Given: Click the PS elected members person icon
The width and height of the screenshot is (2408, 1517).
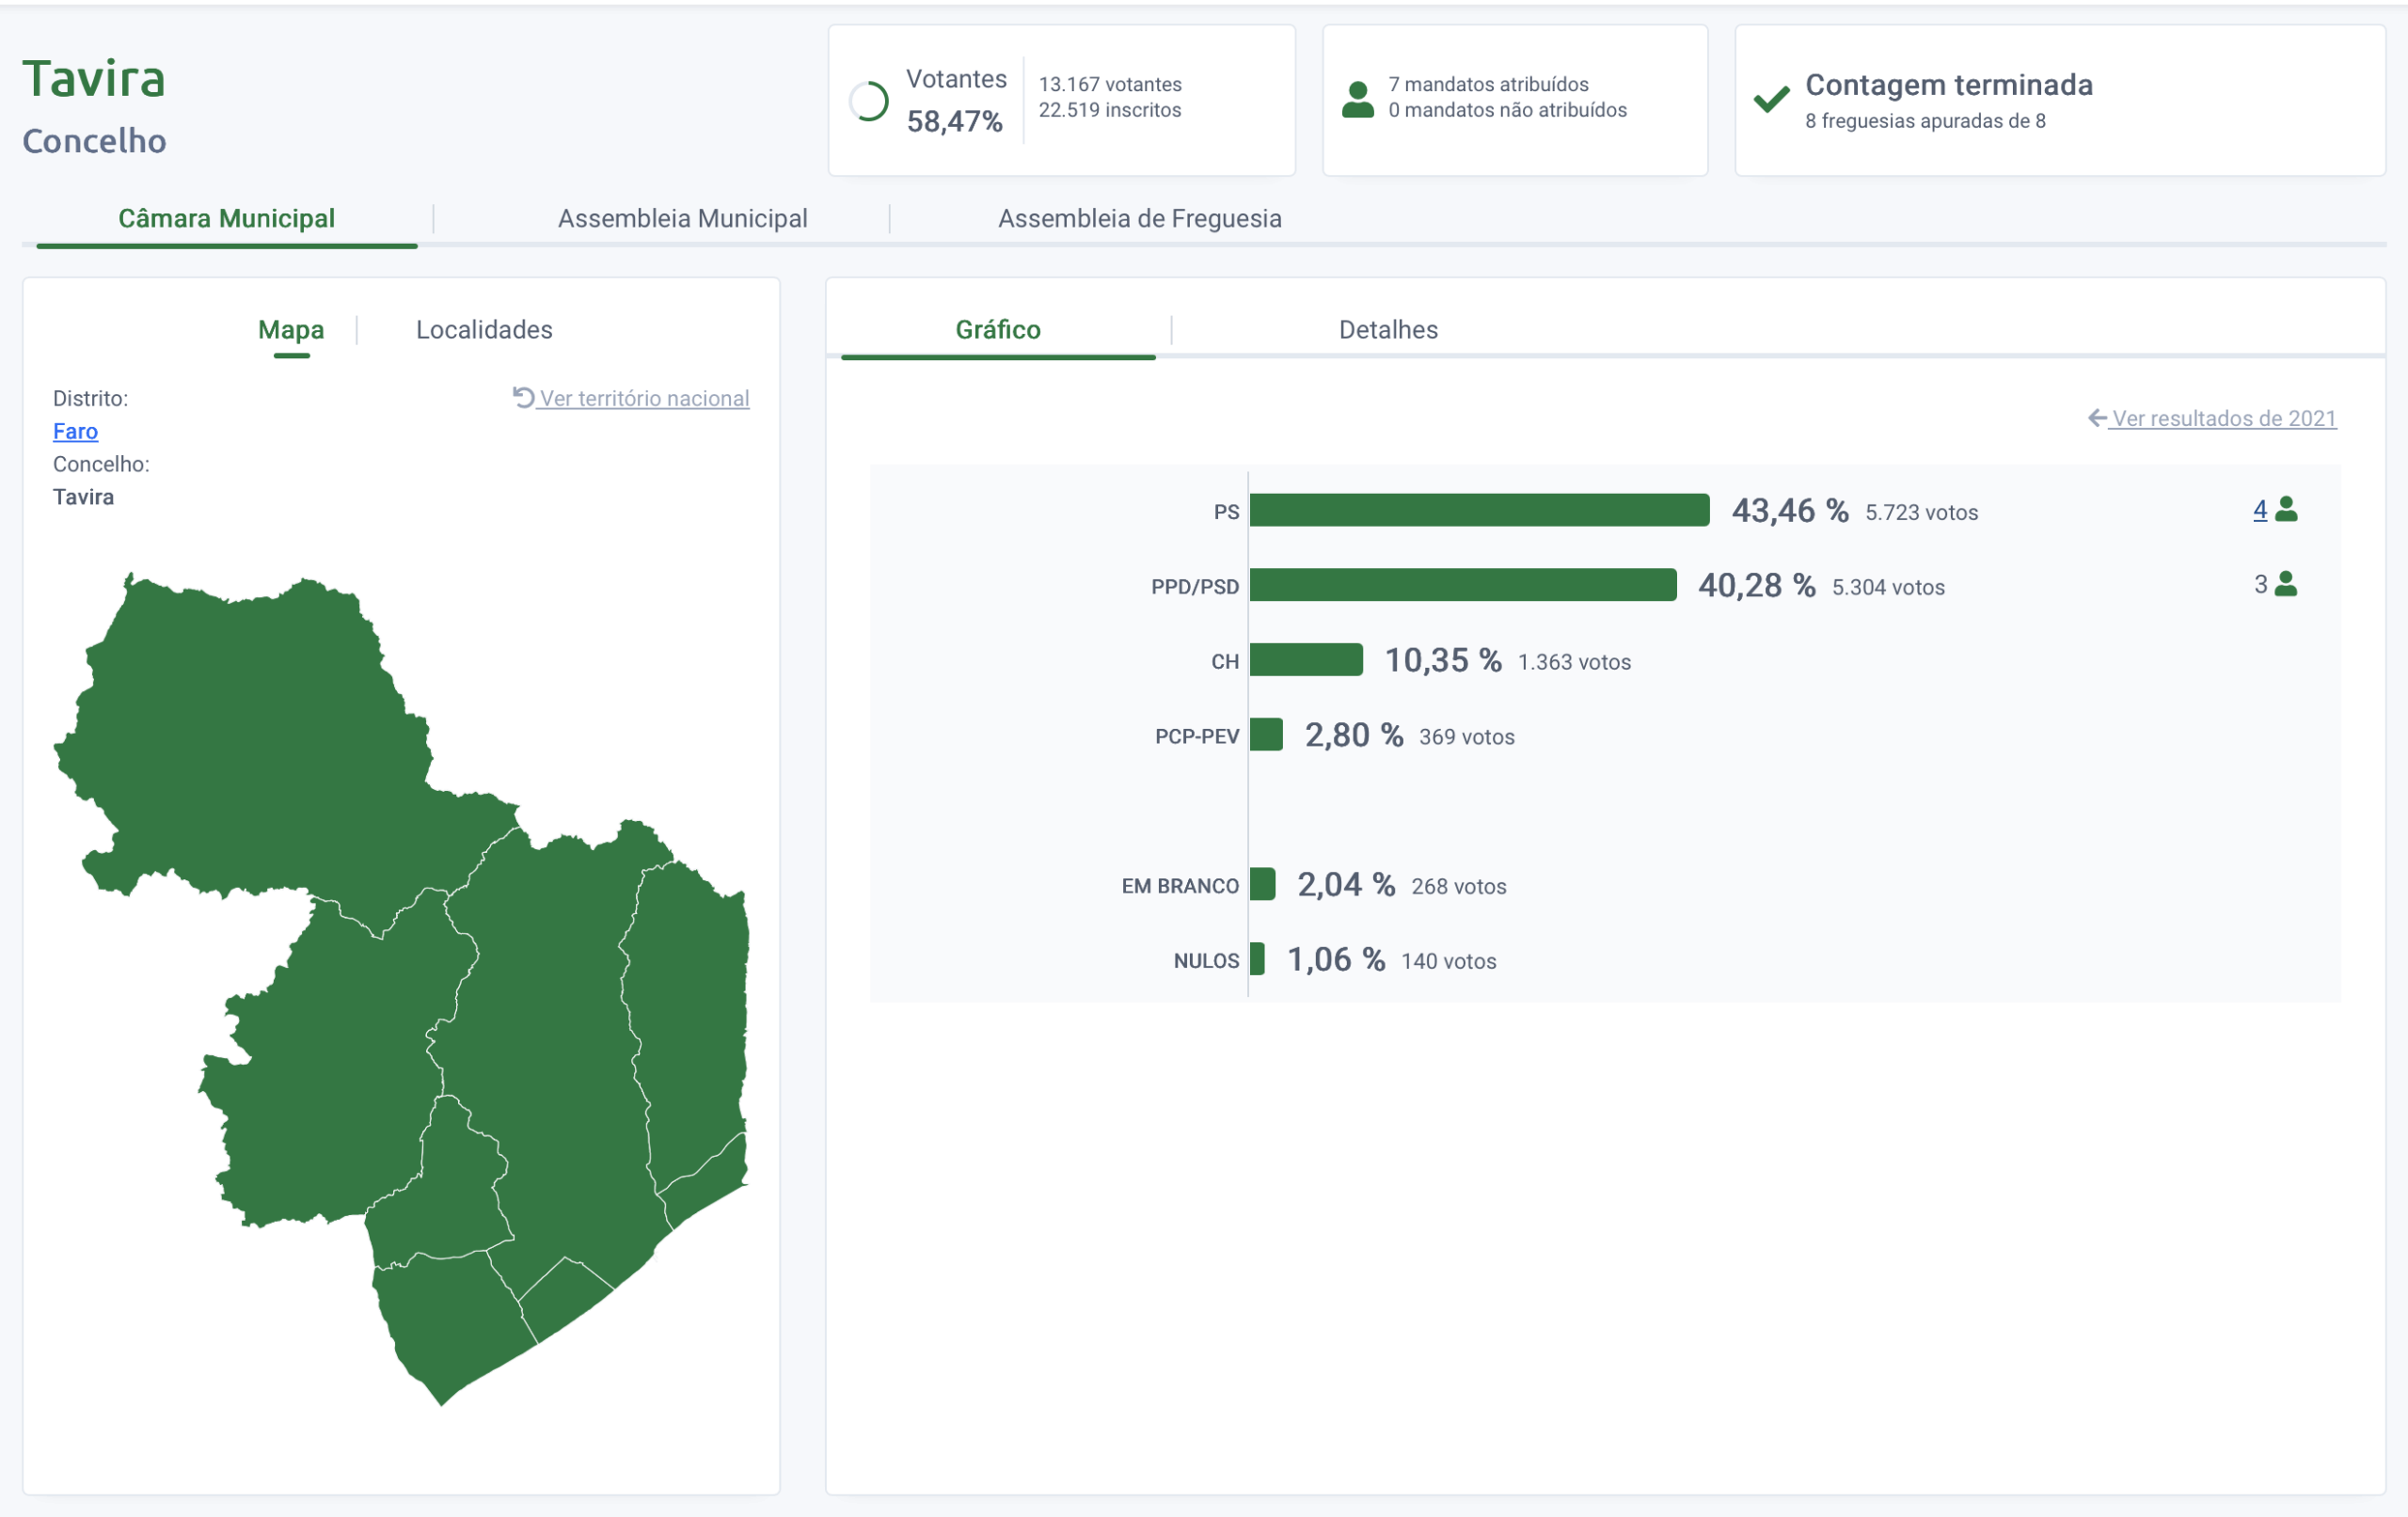Looking at the screenshot, I should click(2286, 510).
